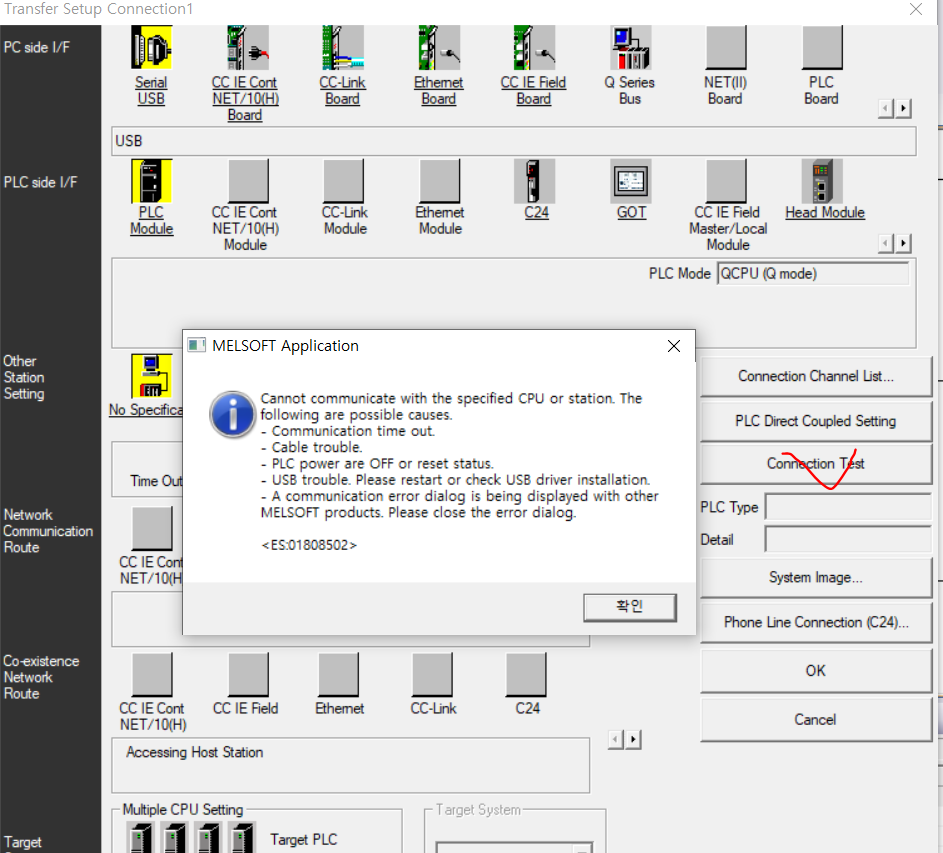The image size is (943, 853).
Task: Click the USB setting text box
Action: coord(514,141)
